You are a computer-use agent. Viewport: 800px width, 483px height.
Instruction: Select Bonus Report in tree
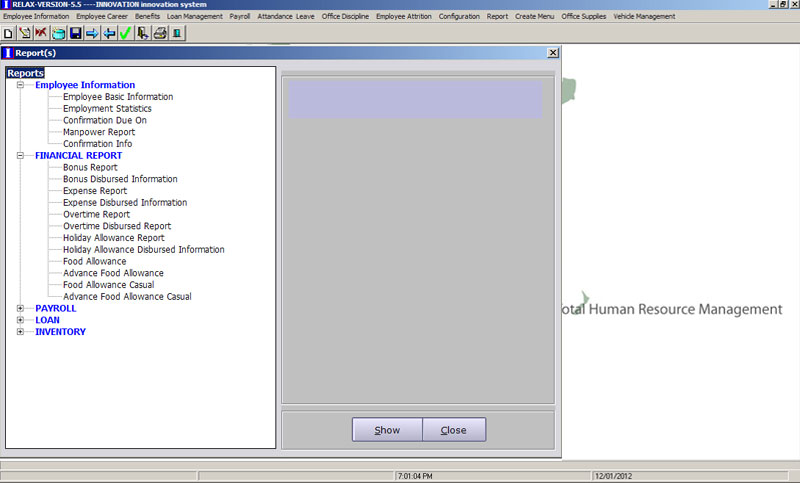point(90,167)
